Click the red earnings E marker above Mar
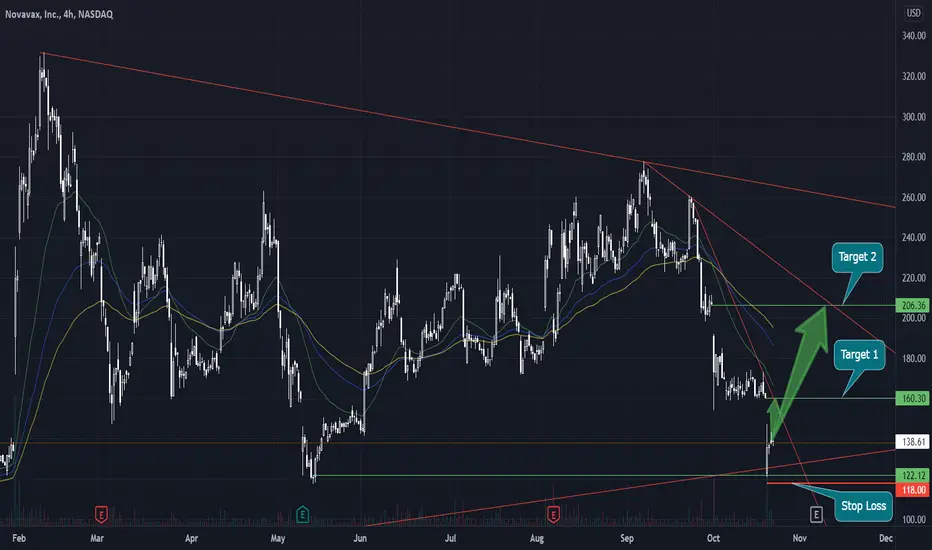The width and height of the screenshot is (932, 550). pos(101,514)
